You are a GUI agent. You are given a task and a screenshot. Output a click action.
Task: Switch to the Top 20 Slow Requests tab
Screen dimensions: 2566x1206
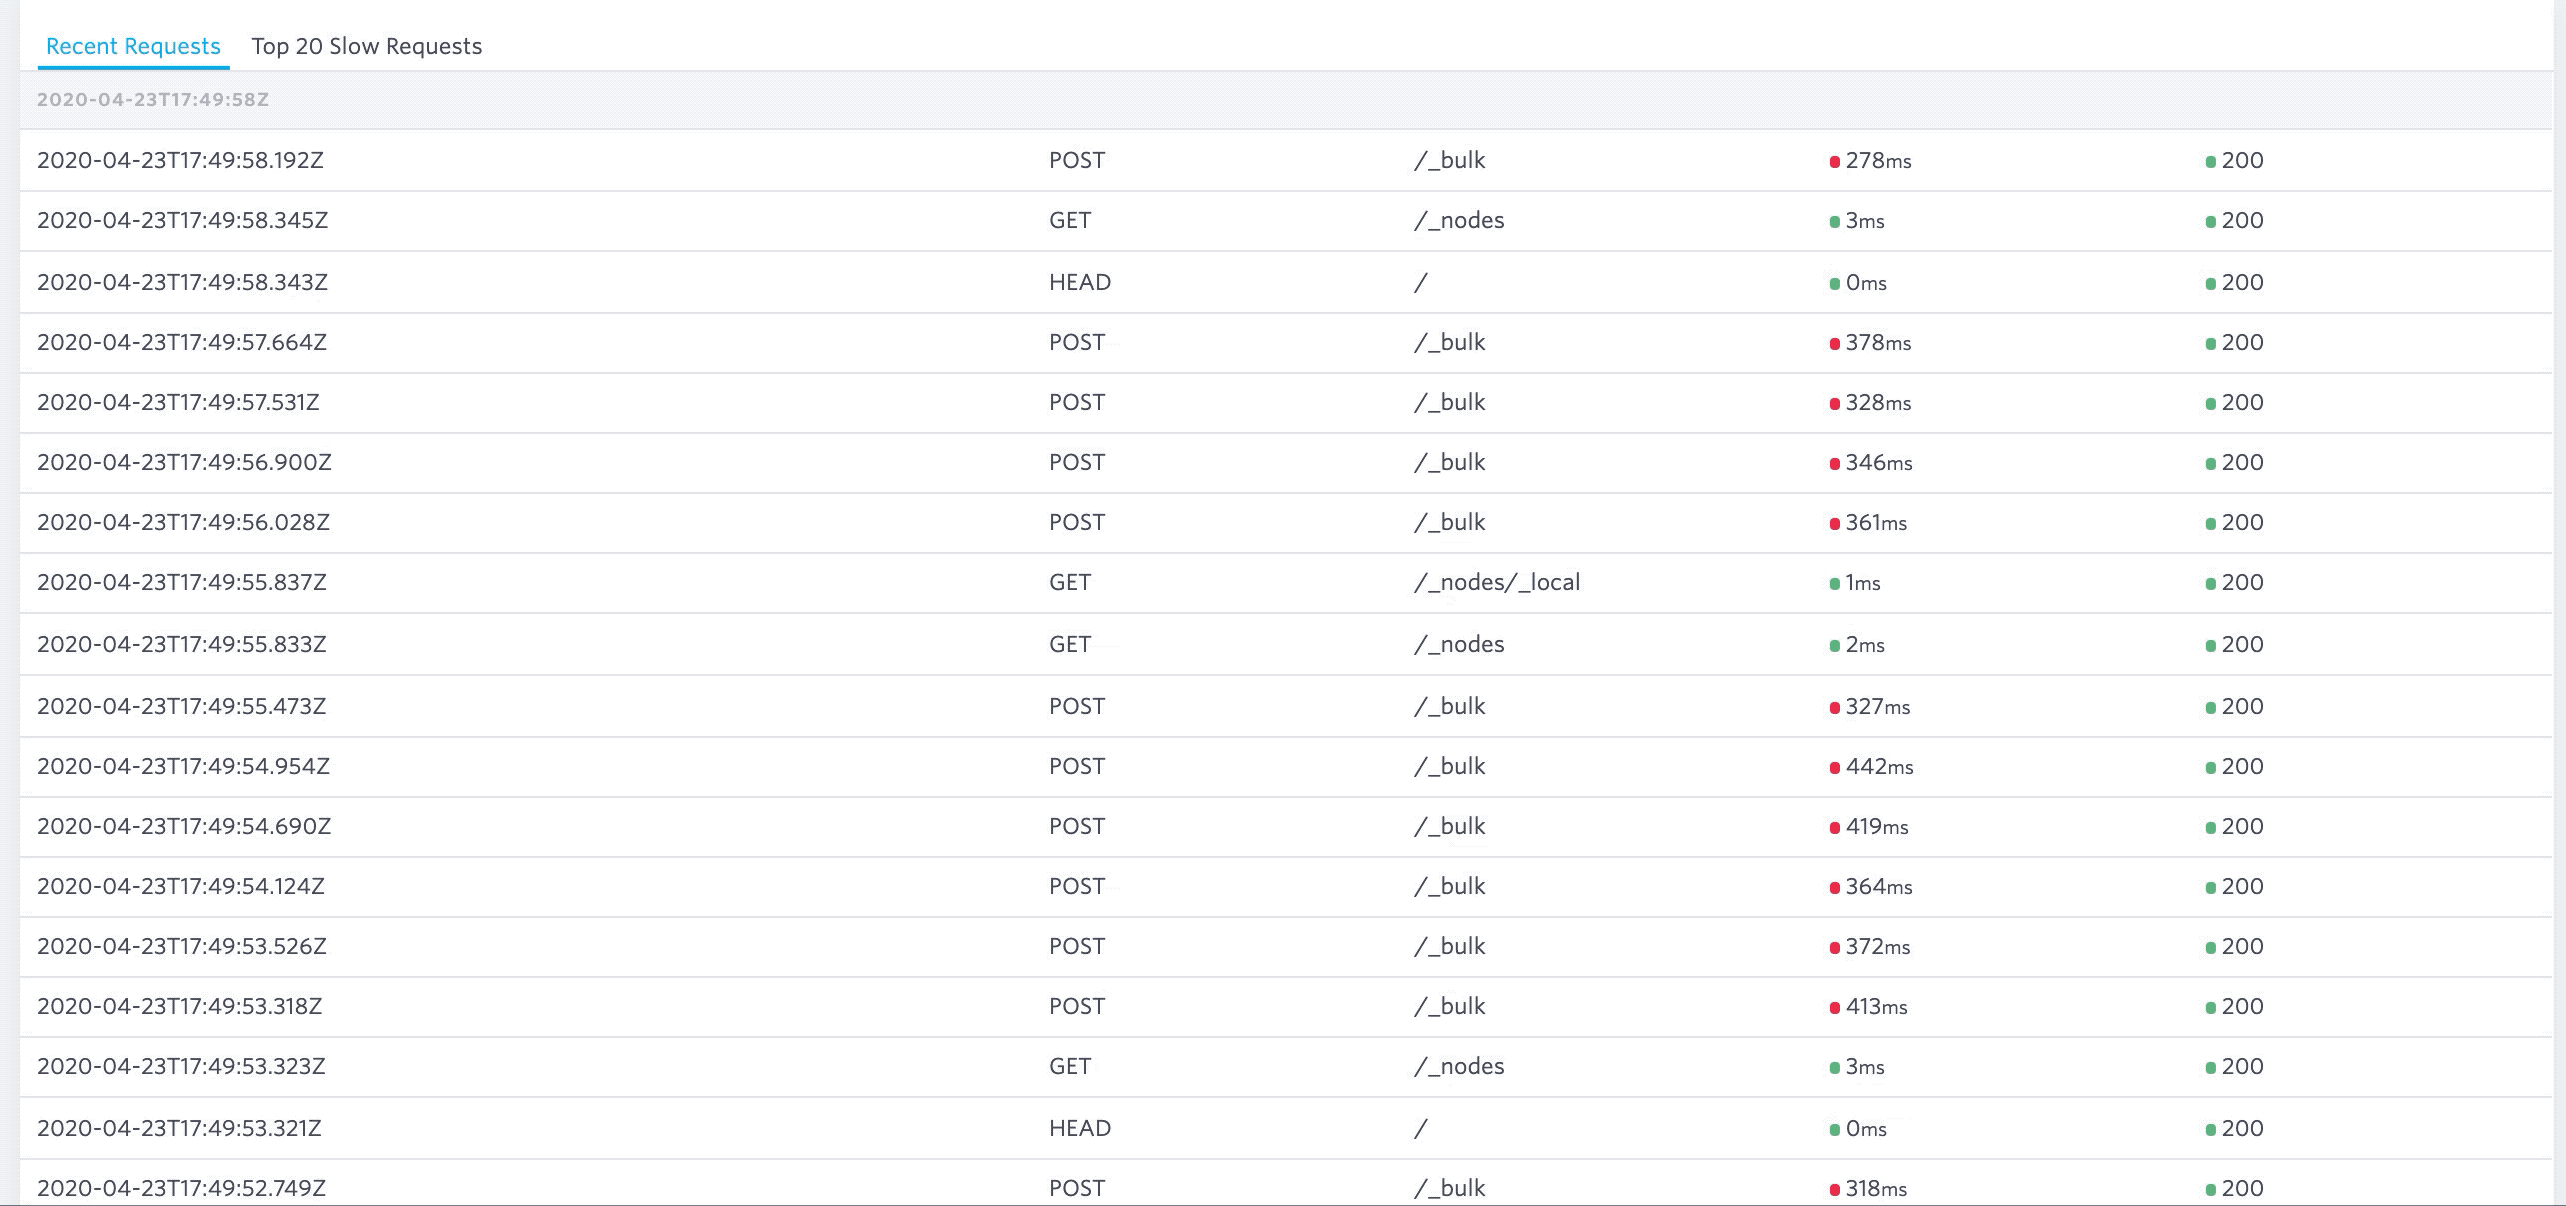tap(367, 46)
